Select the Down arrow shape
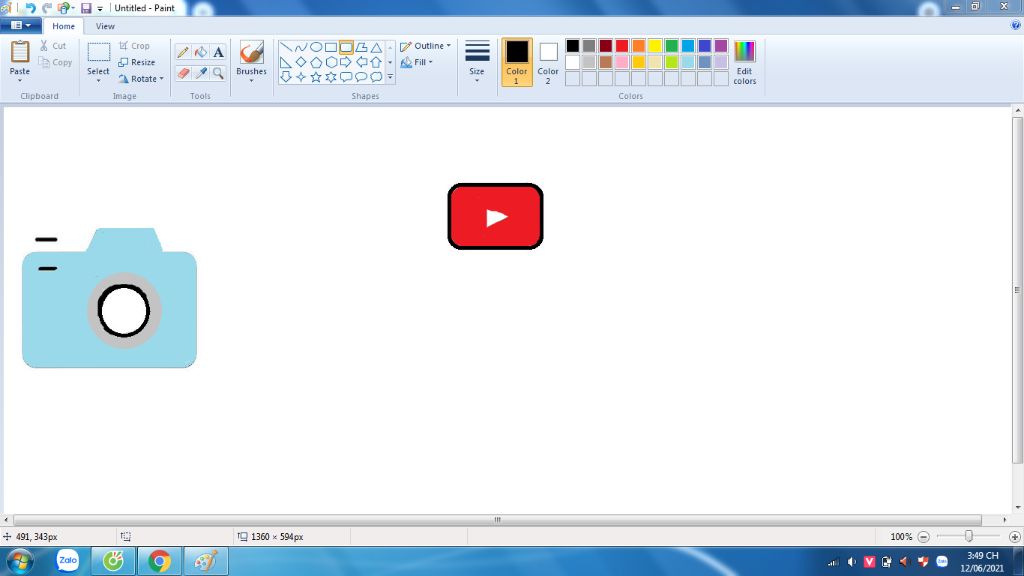 (286, 77)
